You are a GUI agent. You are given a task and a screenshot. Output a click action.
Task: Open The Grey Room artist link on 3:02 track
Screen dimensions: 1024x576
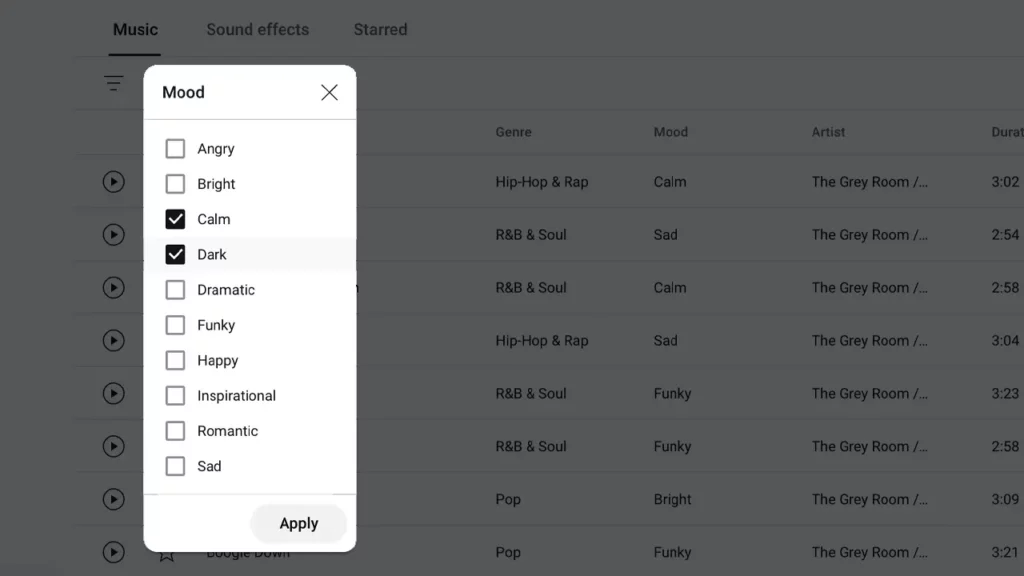click(869, 182)
